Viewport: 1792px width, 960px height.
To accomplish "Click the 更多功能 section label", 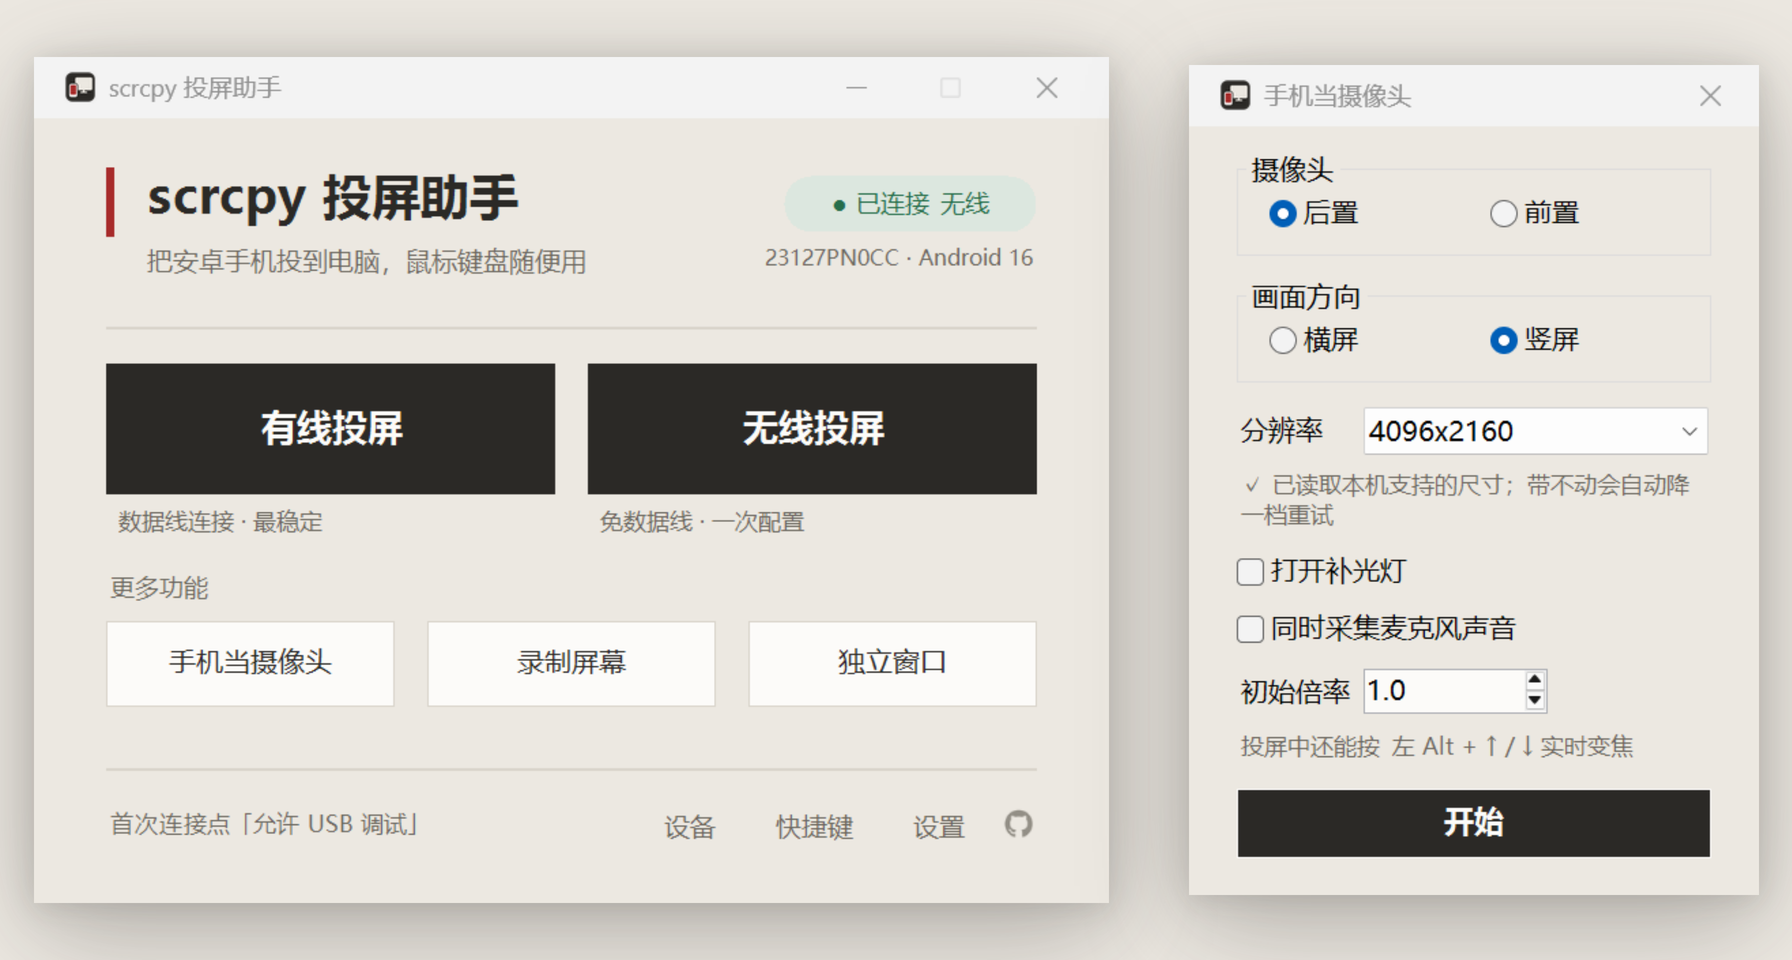I will (x=159, y=588).
